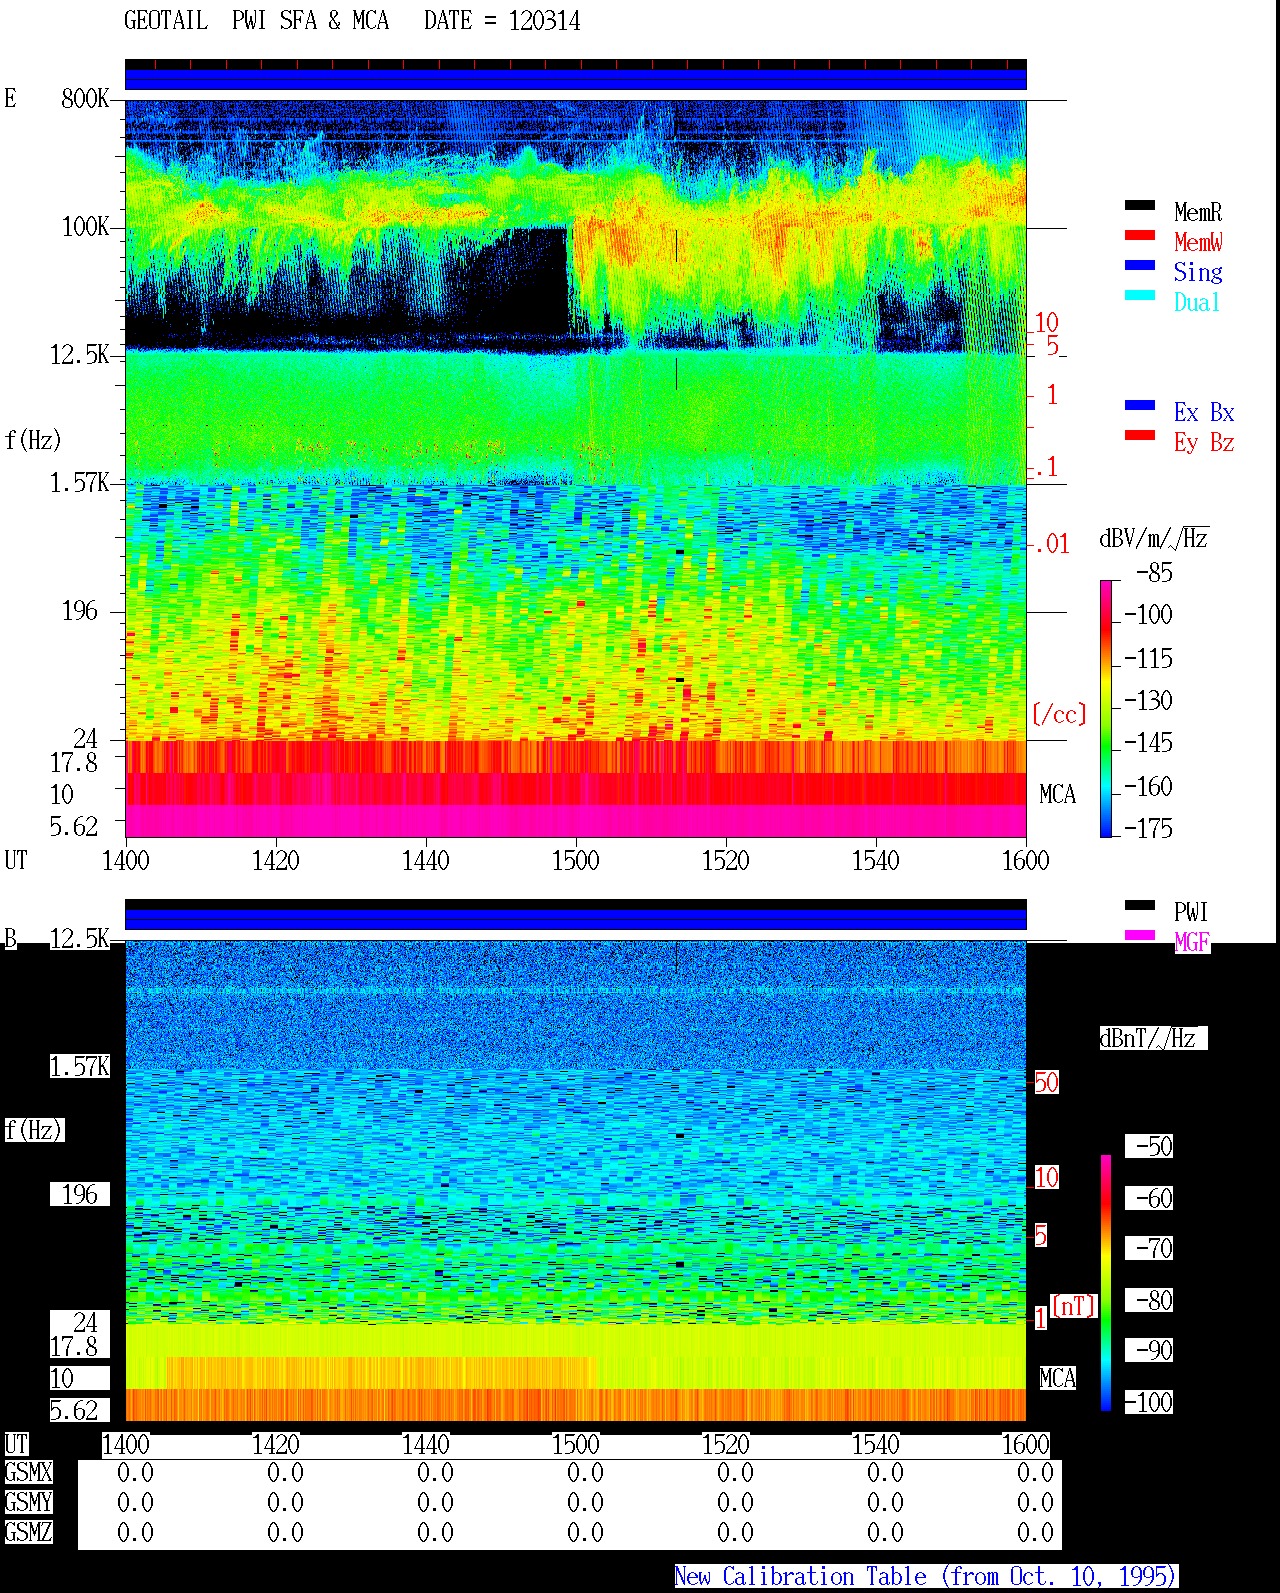This screenshot has width=1280, height=1593.
Task: Click the DATE = 120314 text
Action: click(x=502, y=21)
